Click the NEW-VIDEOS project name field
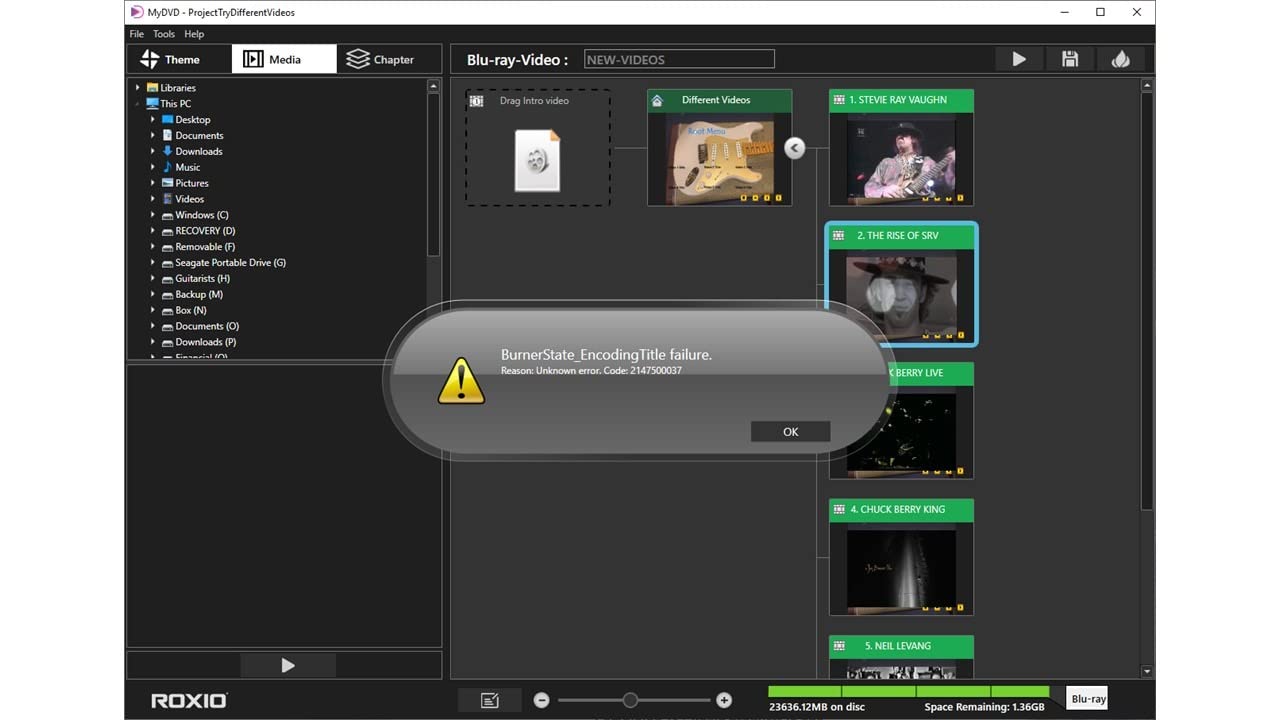 (679, 58)
